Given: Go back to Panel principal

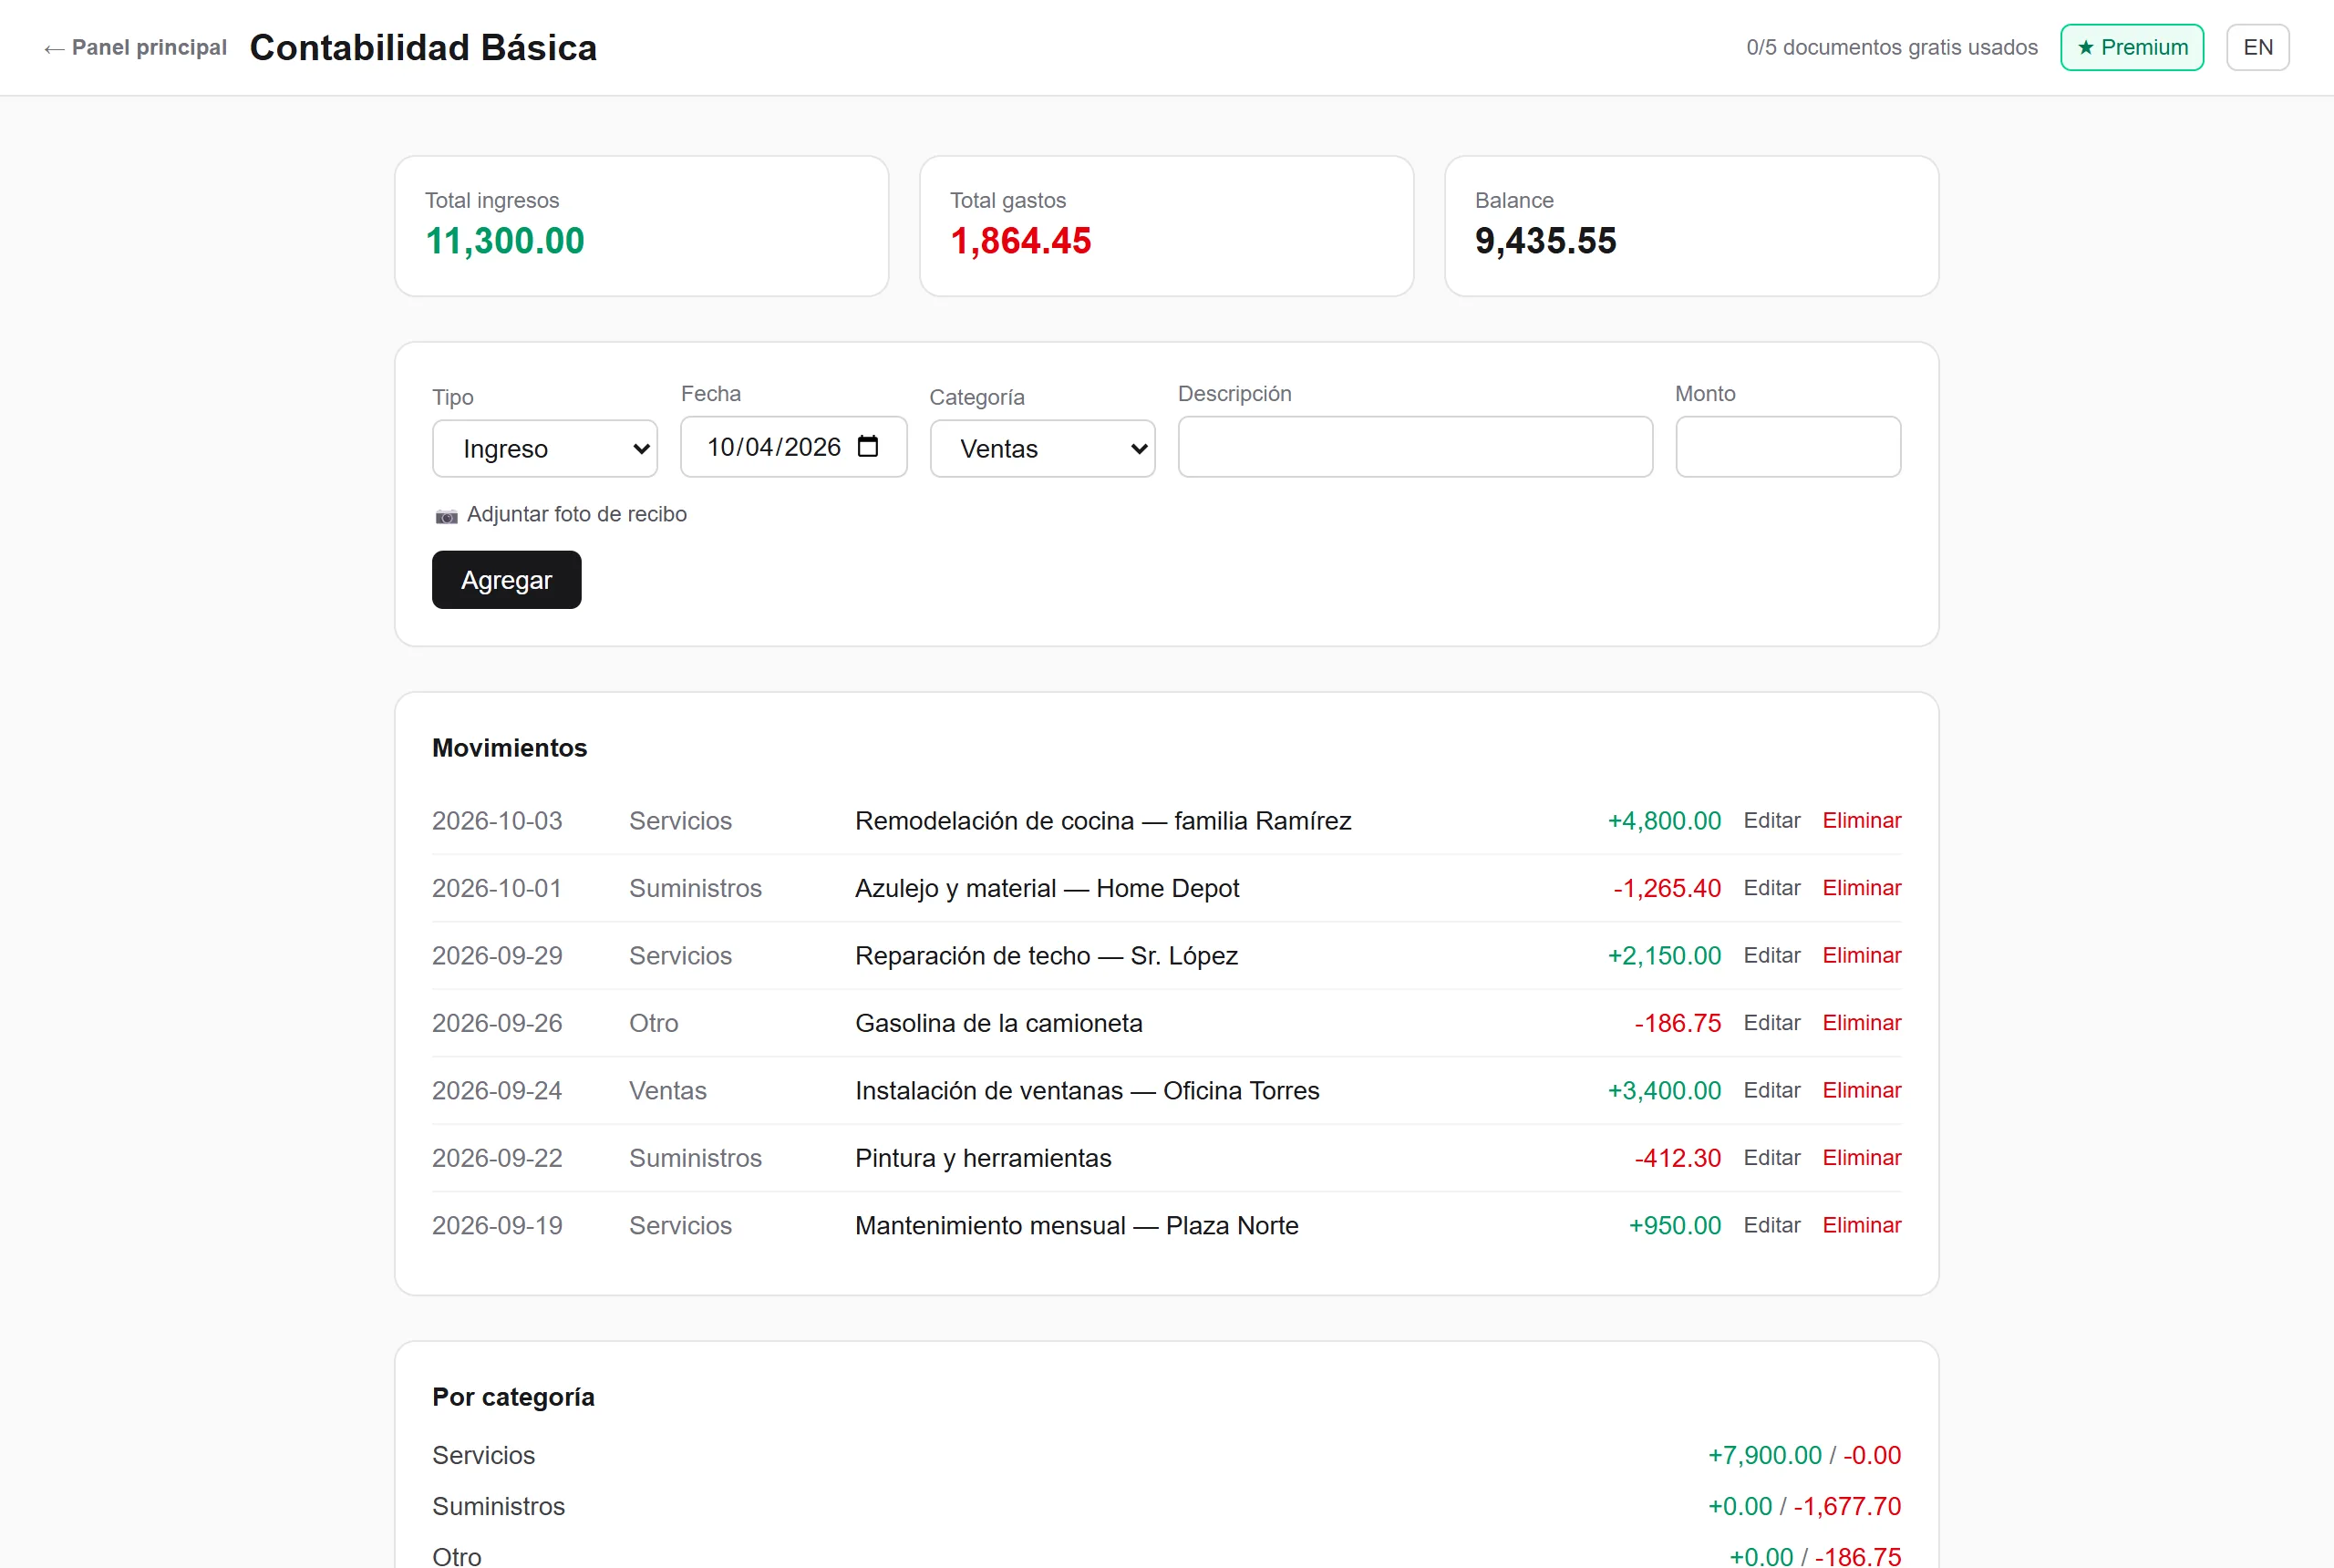Looking at the screenshot, I should [x=135, y=48].
